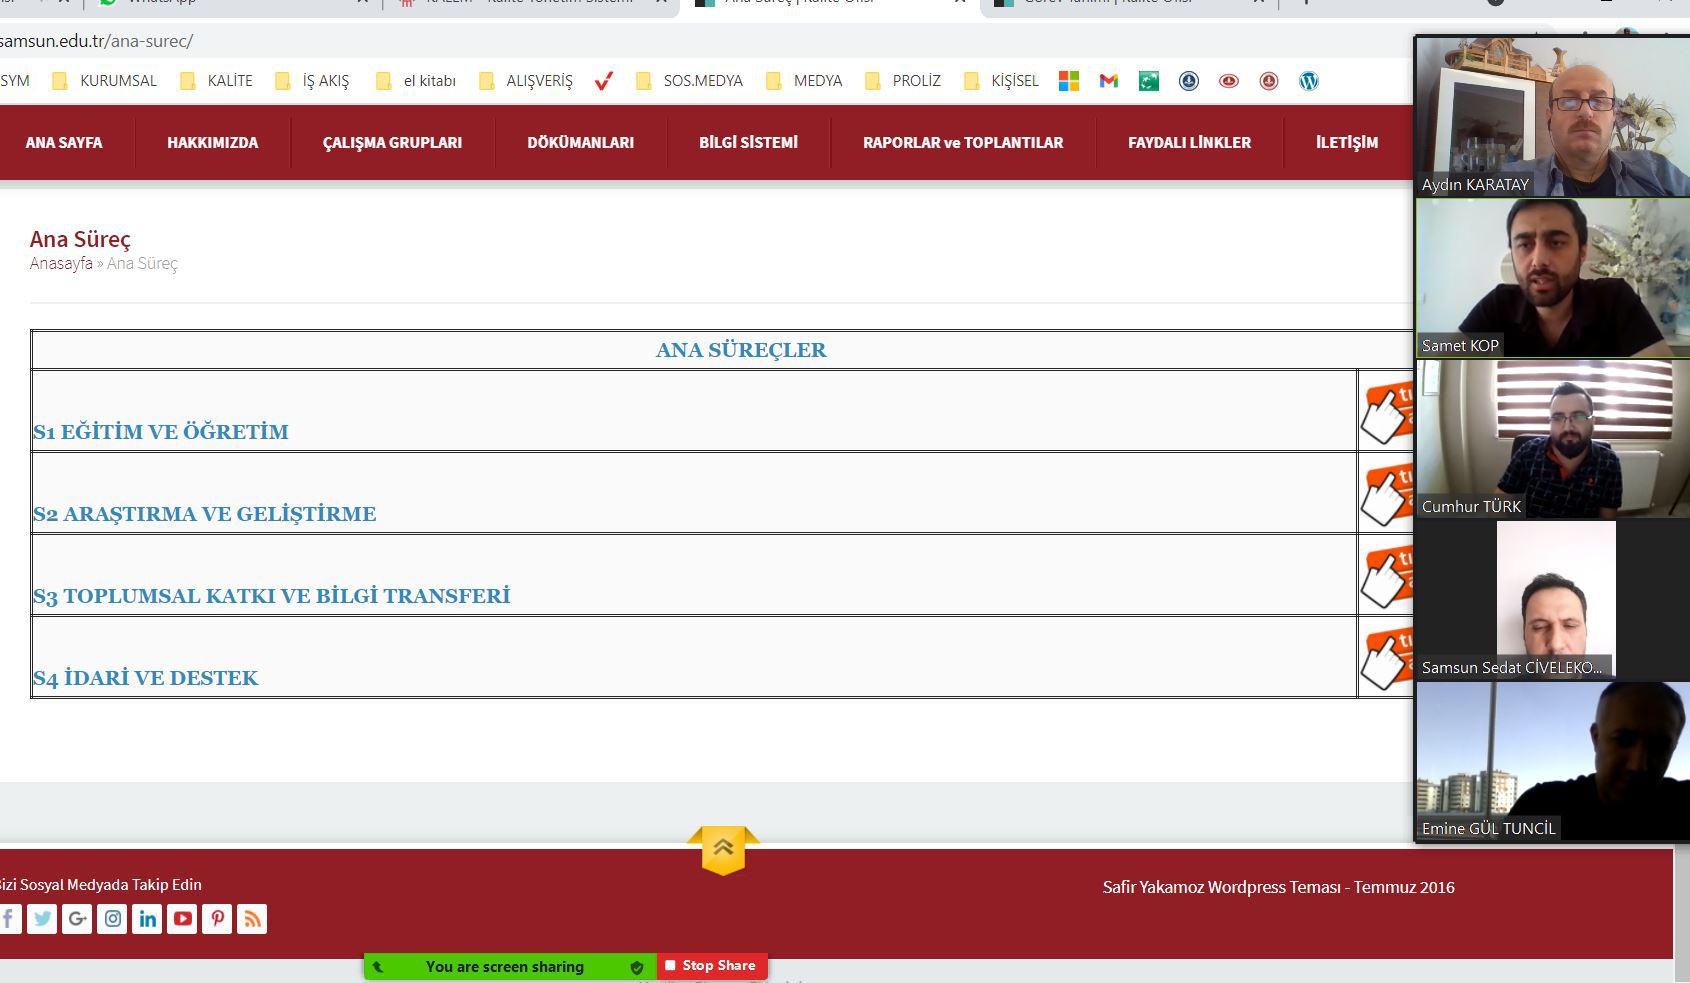Open S2 ARAŞTIRMA VE GELİŞTİRME link
Viewport: 1690px width, 983px height.
click(205, 514)
